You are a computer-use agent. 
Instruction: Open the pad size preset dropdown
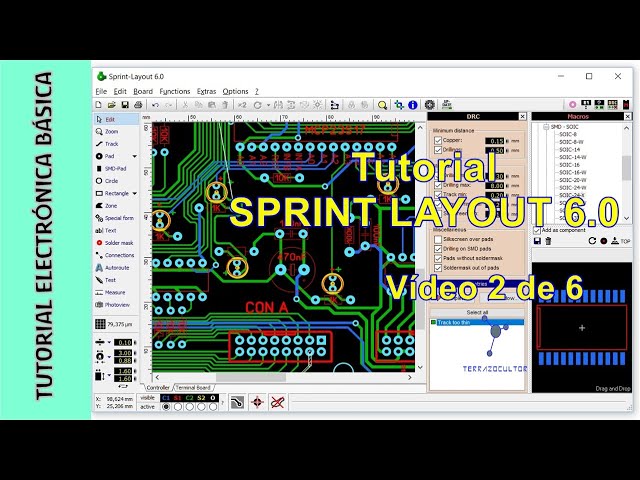click(109, 357)
